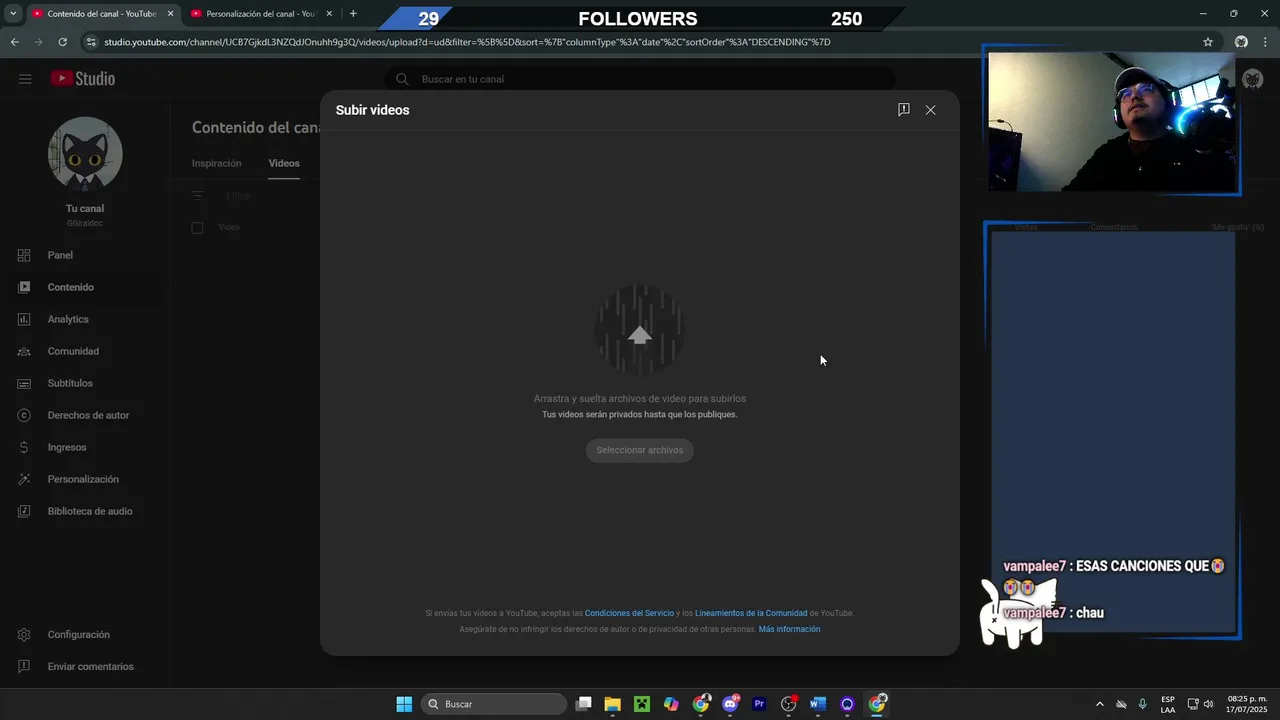The width and height of the screenshot is (1280, 720).
Task: Open Discord from the taskbar
Action: (730, 704)
